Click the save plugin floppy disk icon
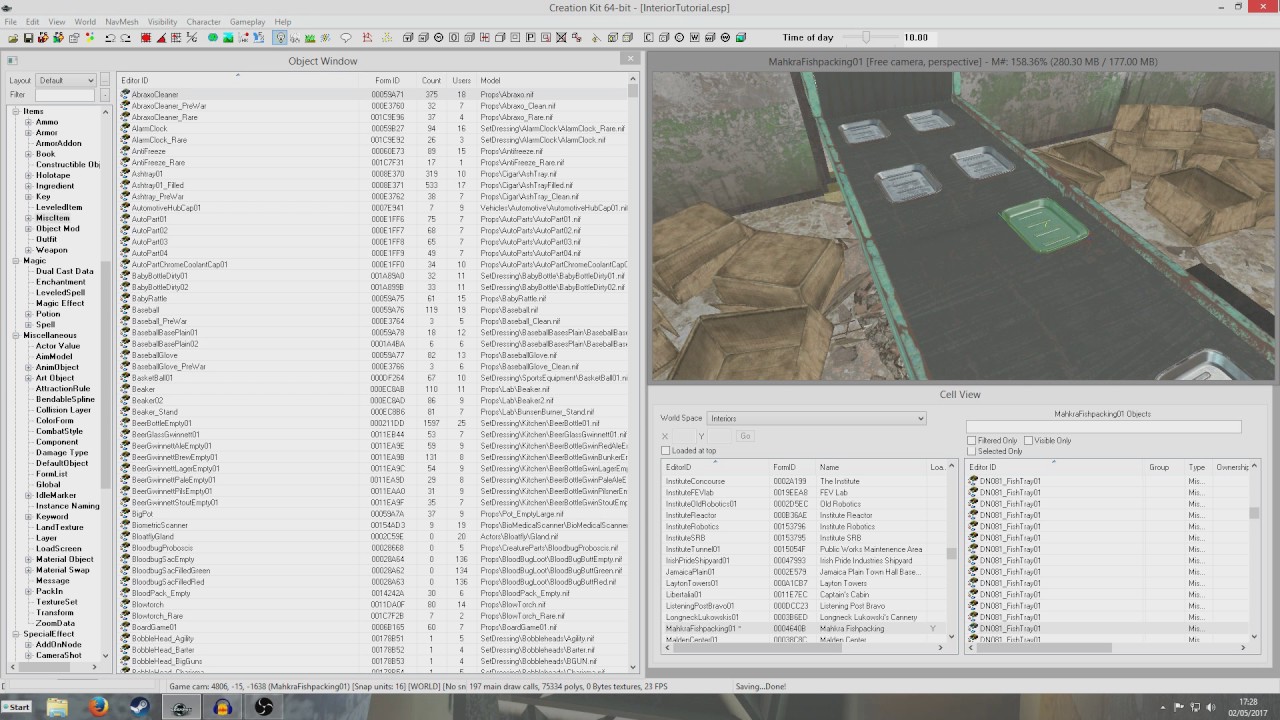1280x720 pixels. pyautogui.click(x=28, y=38)
